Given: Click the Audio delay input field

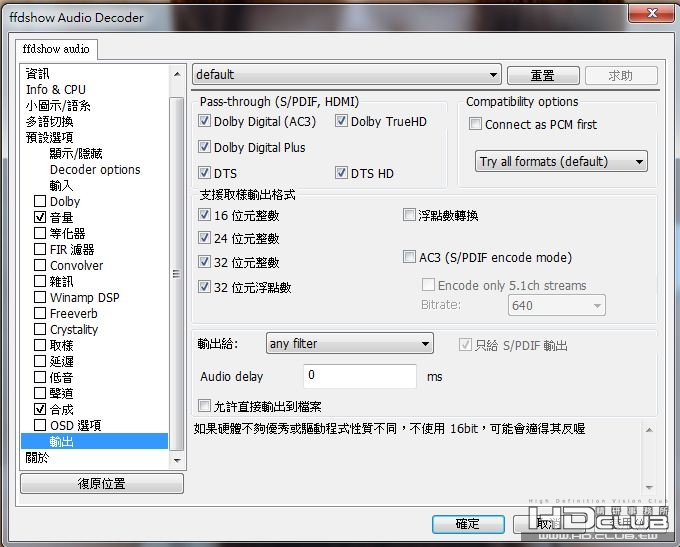Looking at the screenshot, I should coord(360,376).
